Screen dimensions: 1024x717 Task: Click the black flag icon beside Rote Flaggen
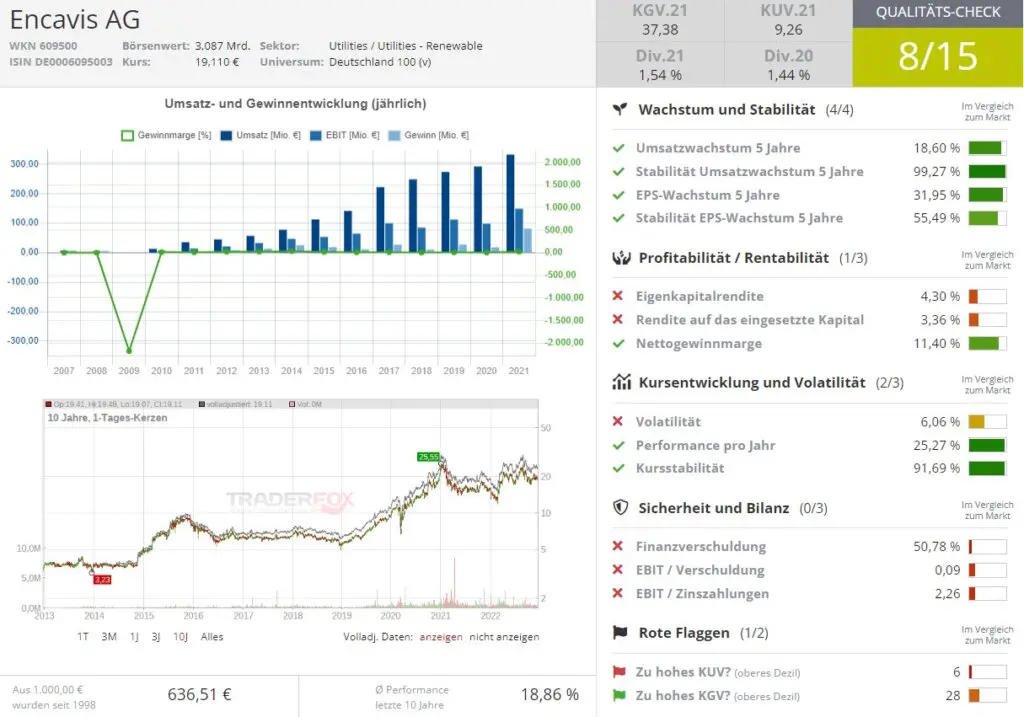coord(620,632)
